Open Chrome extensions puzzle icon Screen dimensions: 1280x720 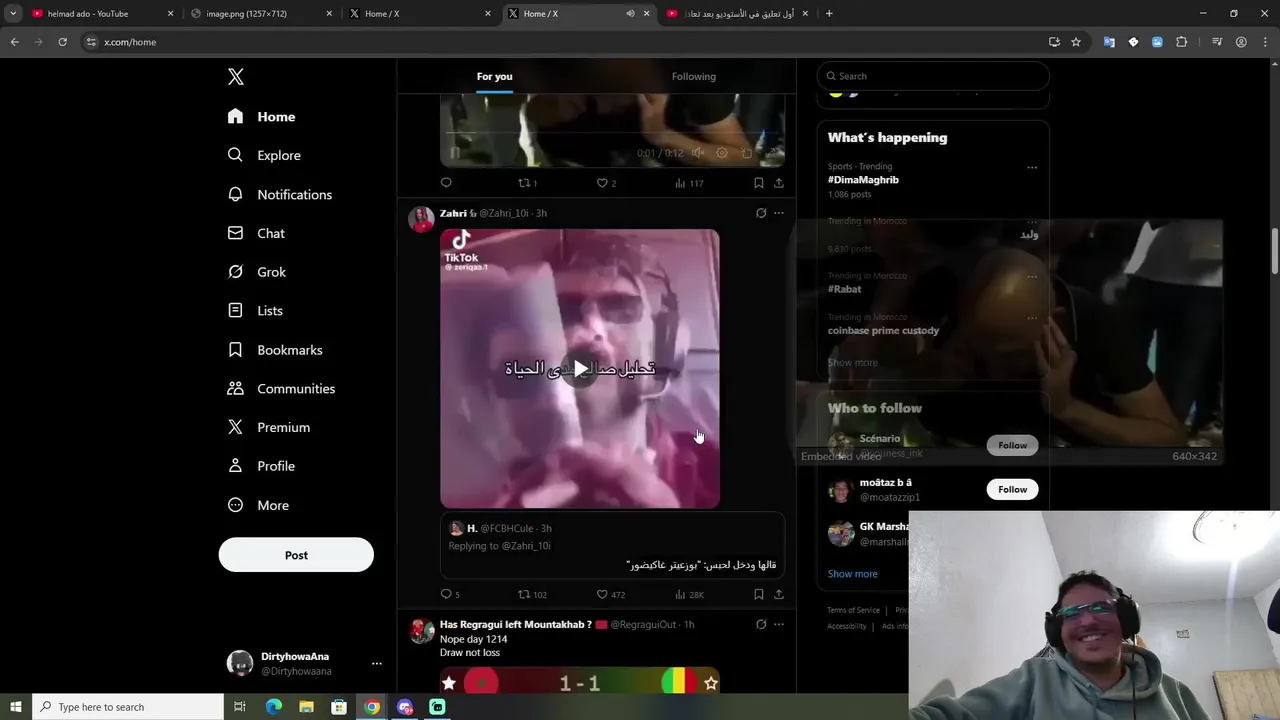point(1181,42)
